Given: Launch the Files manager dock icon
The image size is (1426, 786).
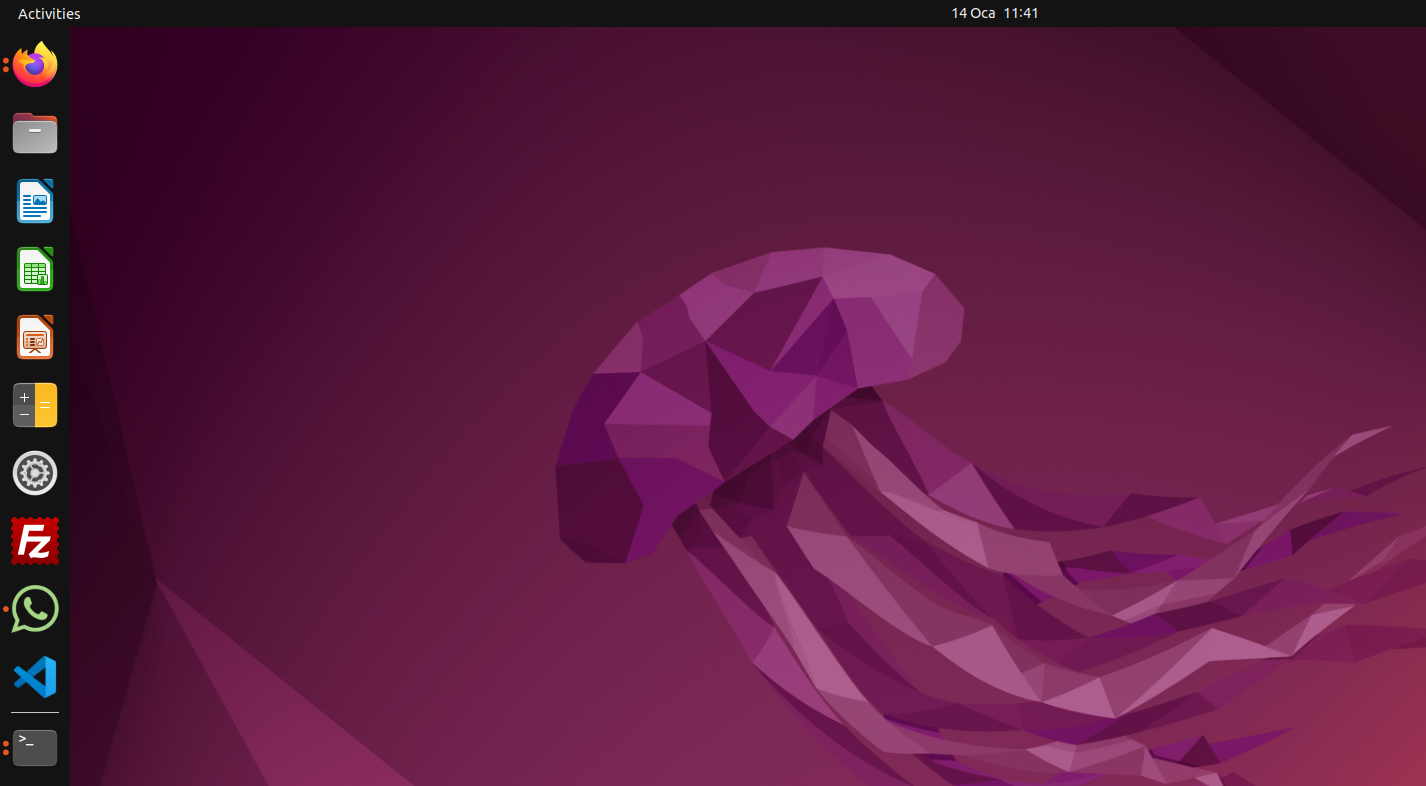Looking at the screenshot, I should 35,133.
